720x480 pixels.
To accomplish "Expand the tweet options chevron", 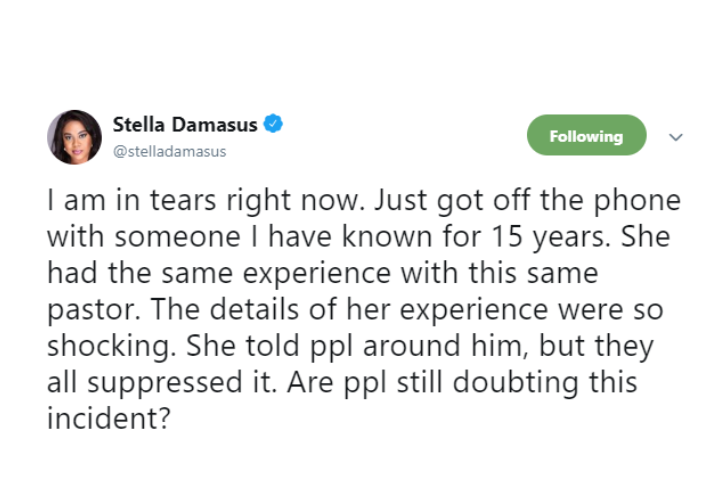I will 675,137.
